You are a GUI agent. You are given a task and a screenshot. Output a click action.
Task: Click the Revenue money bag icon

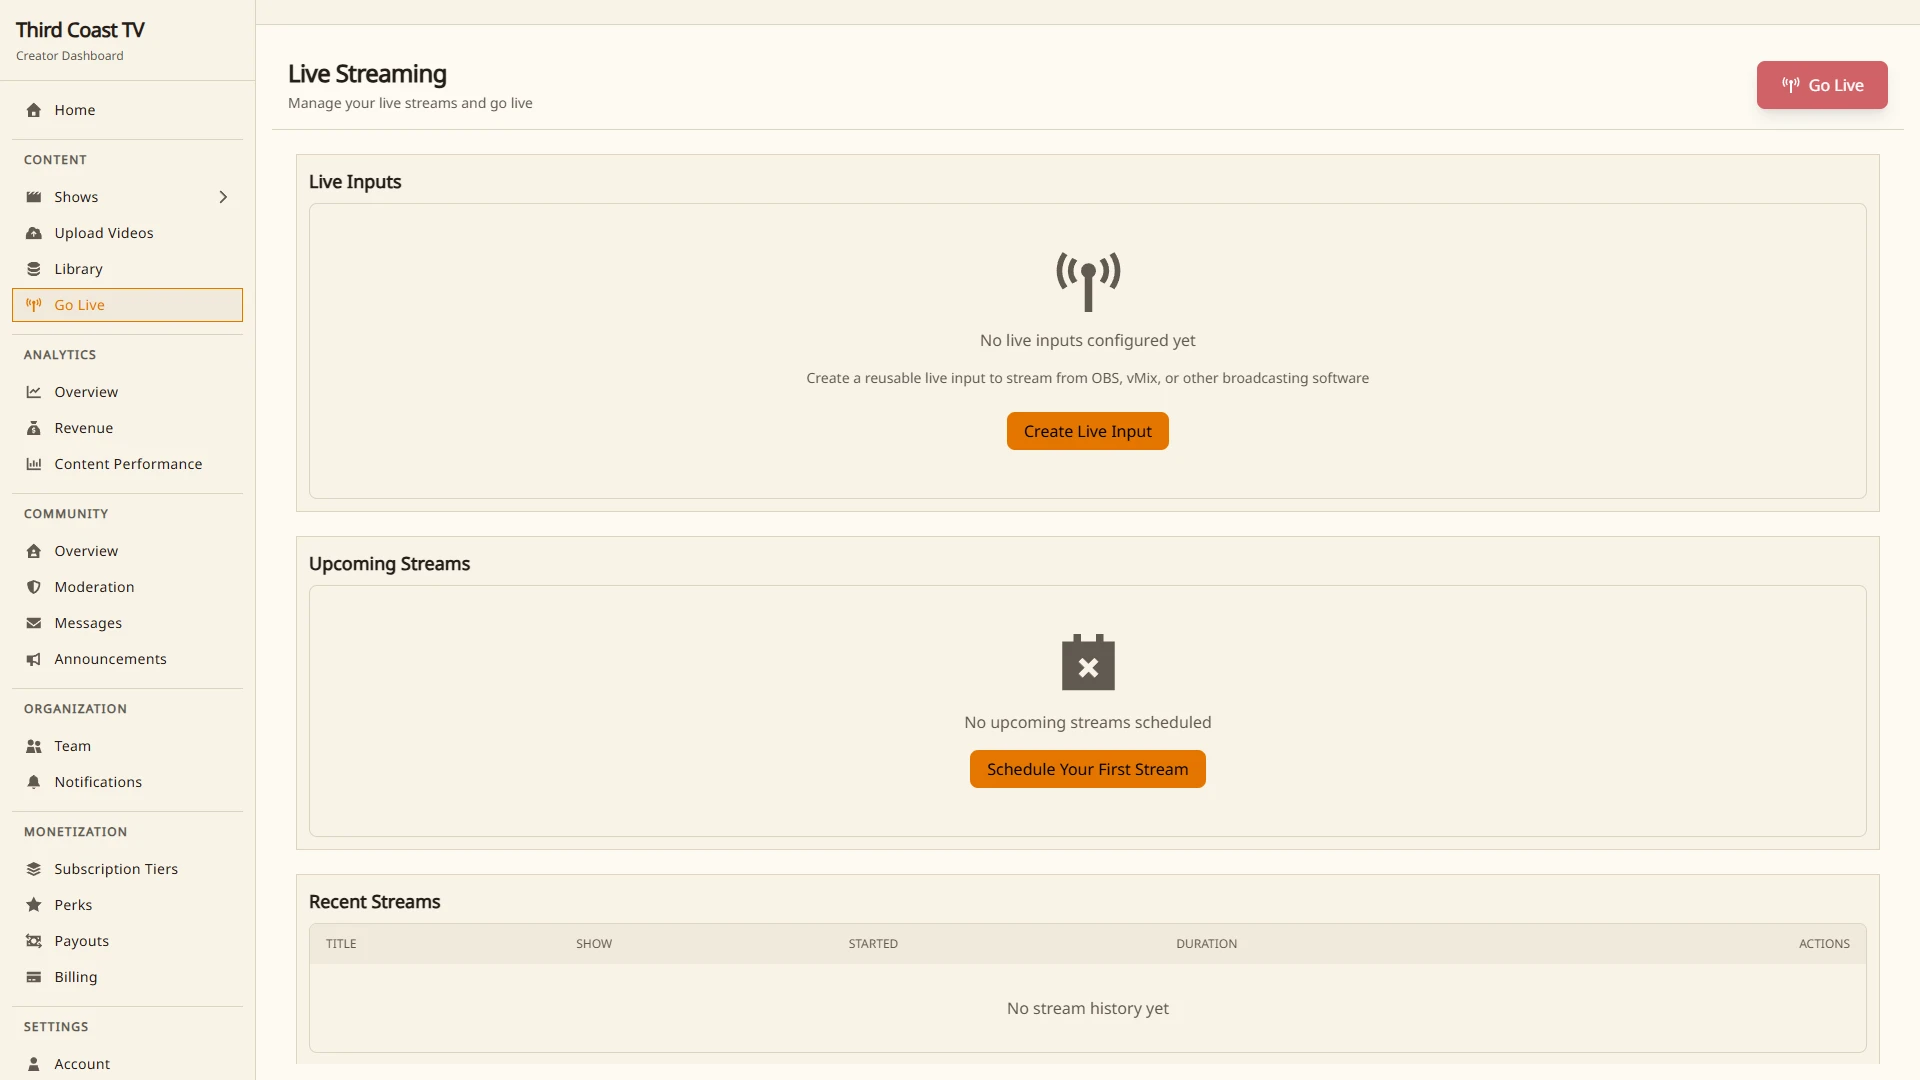pyautogui.click(x=34, y=428)
